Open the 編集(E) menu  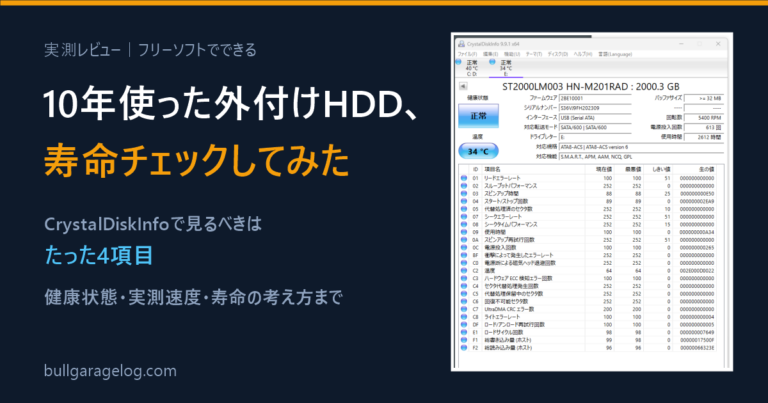coord(490,54)
